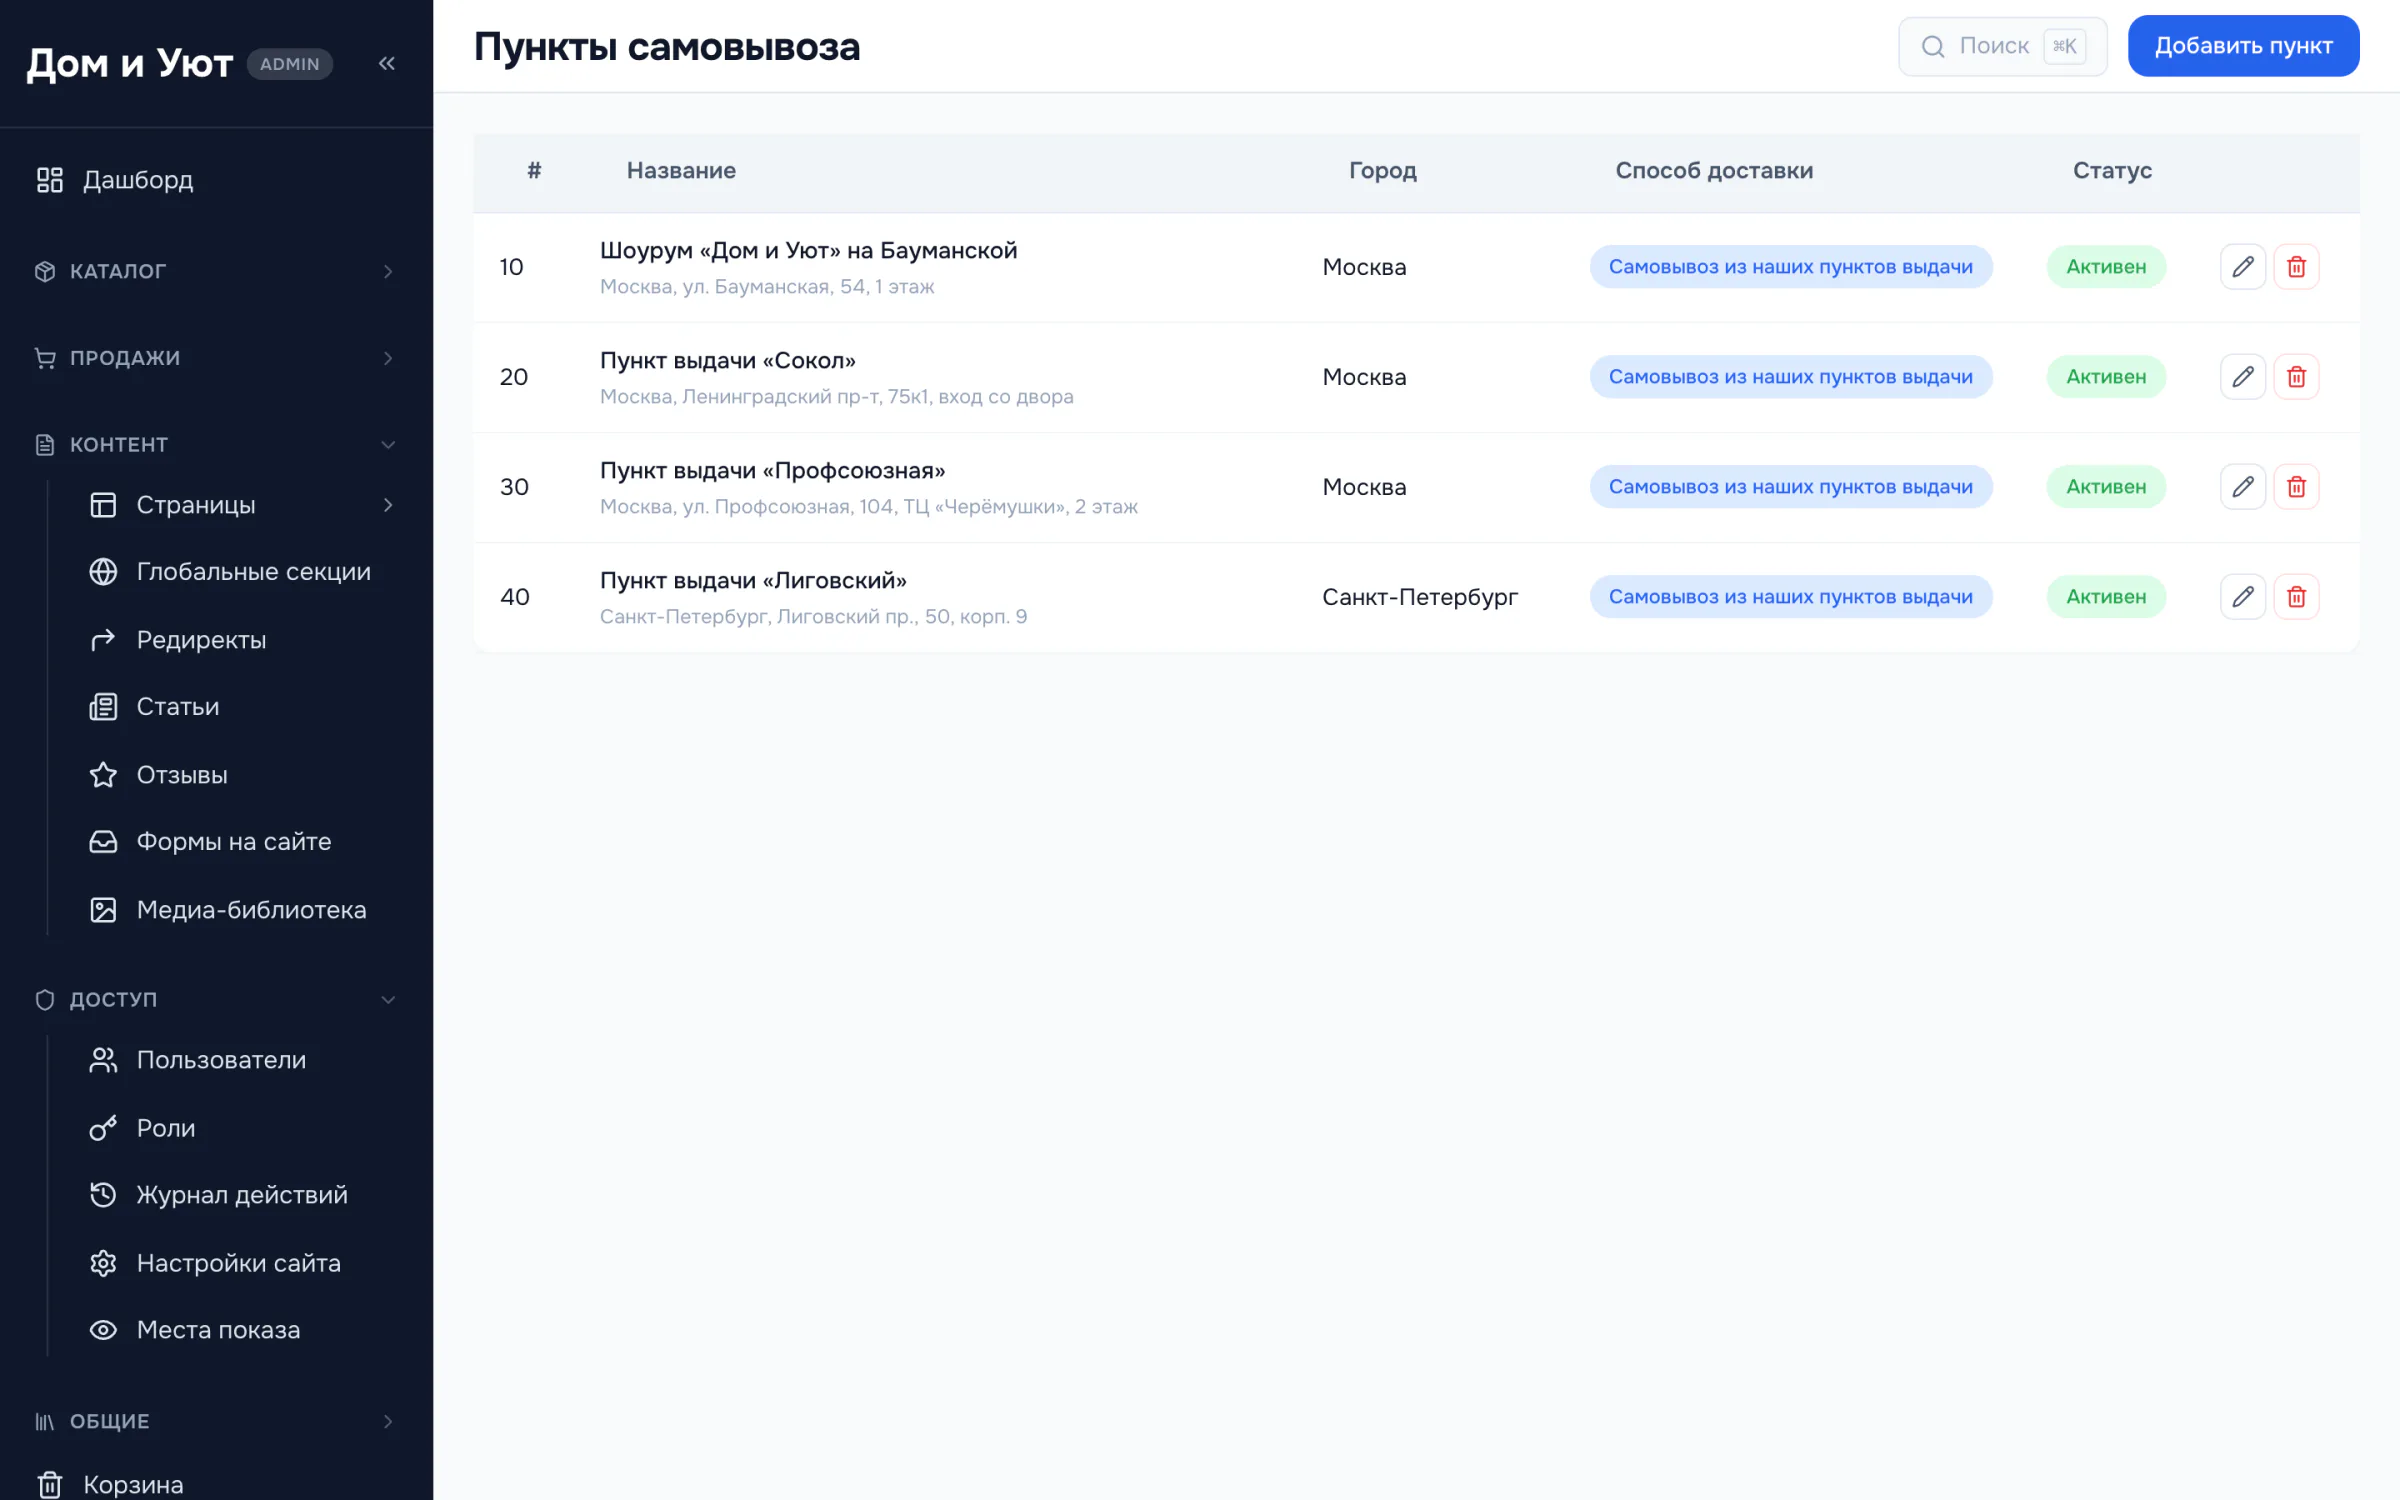Image resolution: width=2400 pixels, height=1500 pixels.
Task: Click the Город column header
Action: click(x=1382, y=171)
